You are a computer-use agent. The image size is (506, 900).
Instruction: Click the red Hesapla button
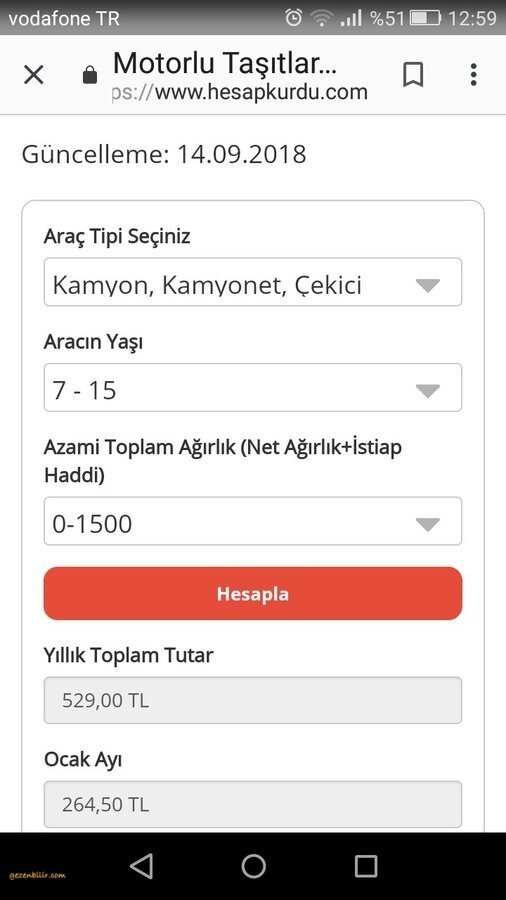pyautogui.click(x=253, y=593)
